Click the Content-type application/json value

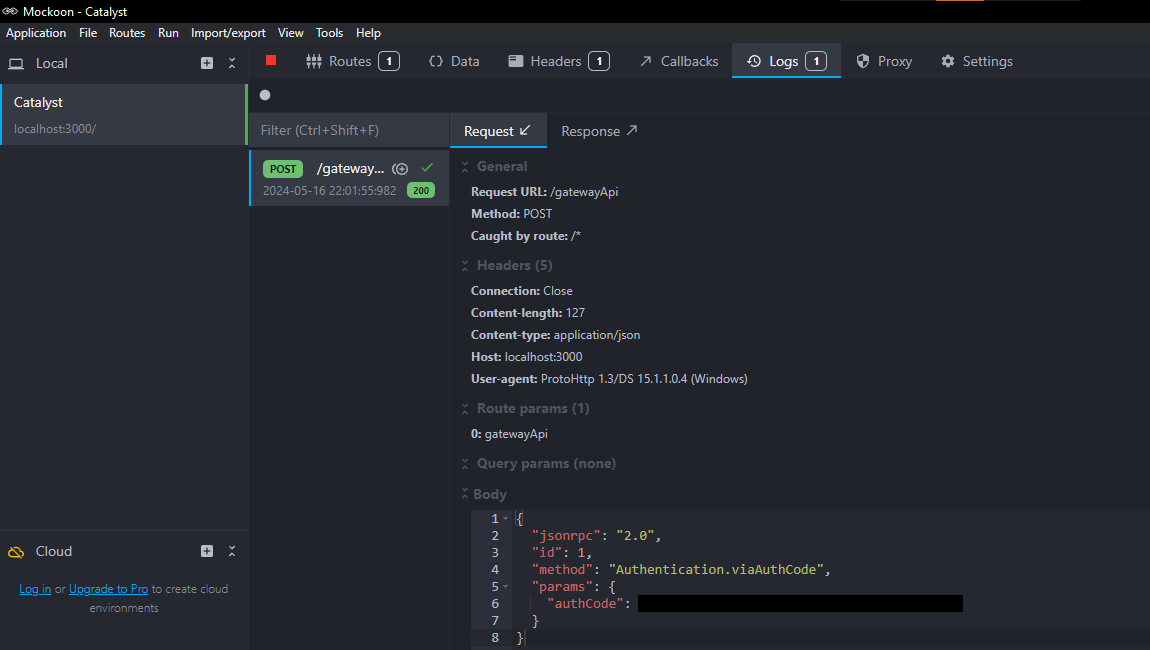597,335
